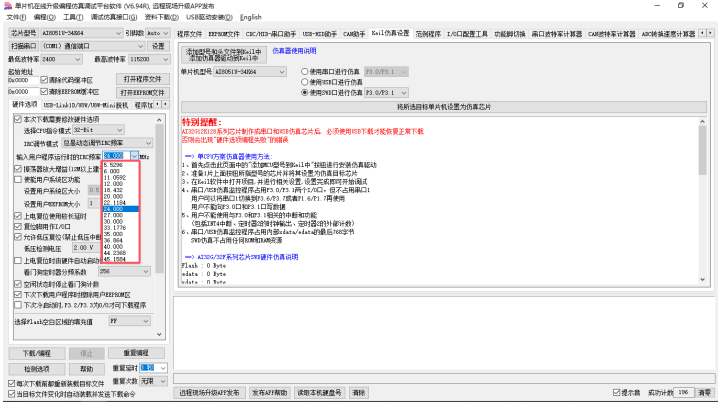Click the left scroll arrow of the 硬件选项 tab strip
The image size is (723, 402).
pyautogui.click(x=158, y=105)
